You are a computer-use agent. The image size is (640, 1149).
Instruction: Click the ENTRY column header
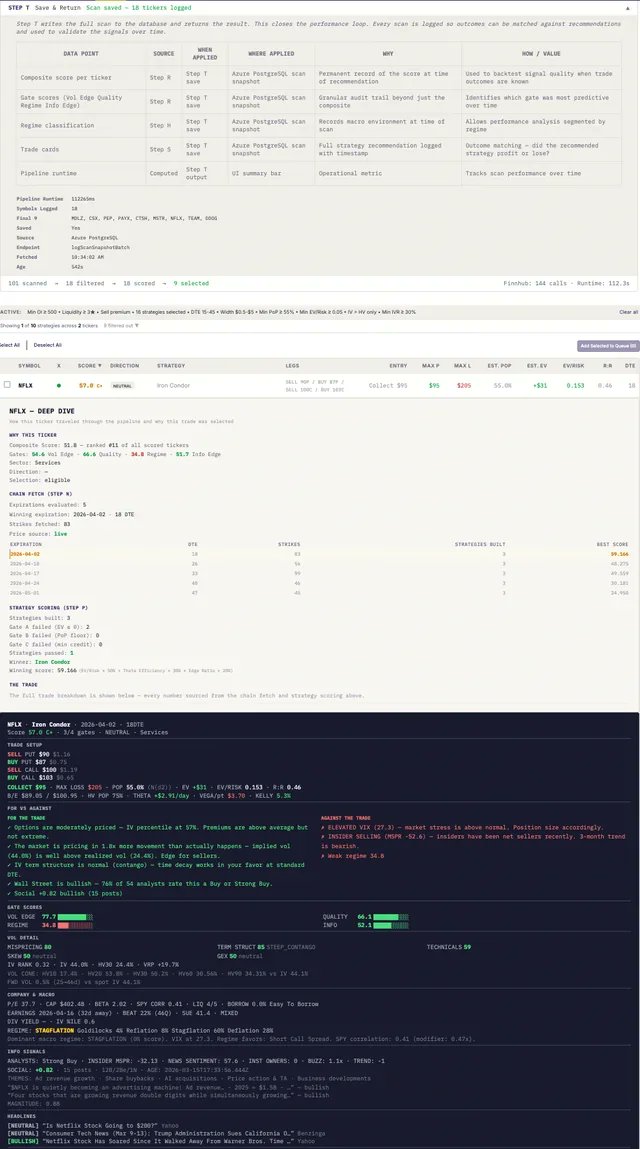pyautogui.click(x=398, y=366)
